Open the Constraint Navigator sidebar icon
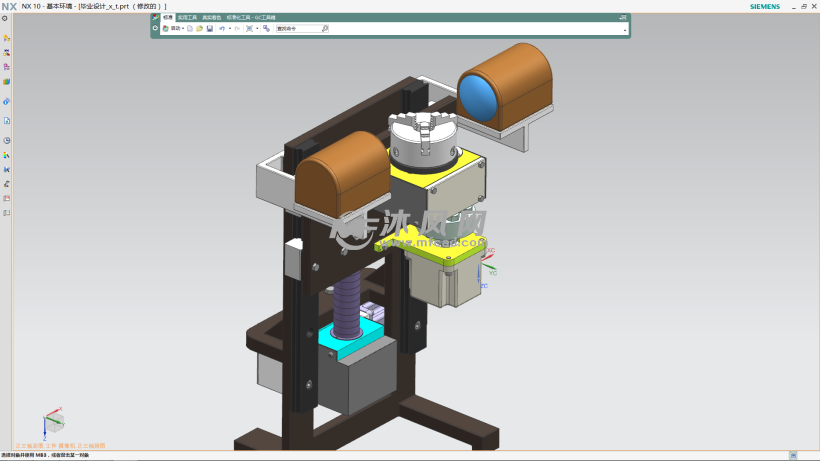820x461 pixels. coord(6,52)
